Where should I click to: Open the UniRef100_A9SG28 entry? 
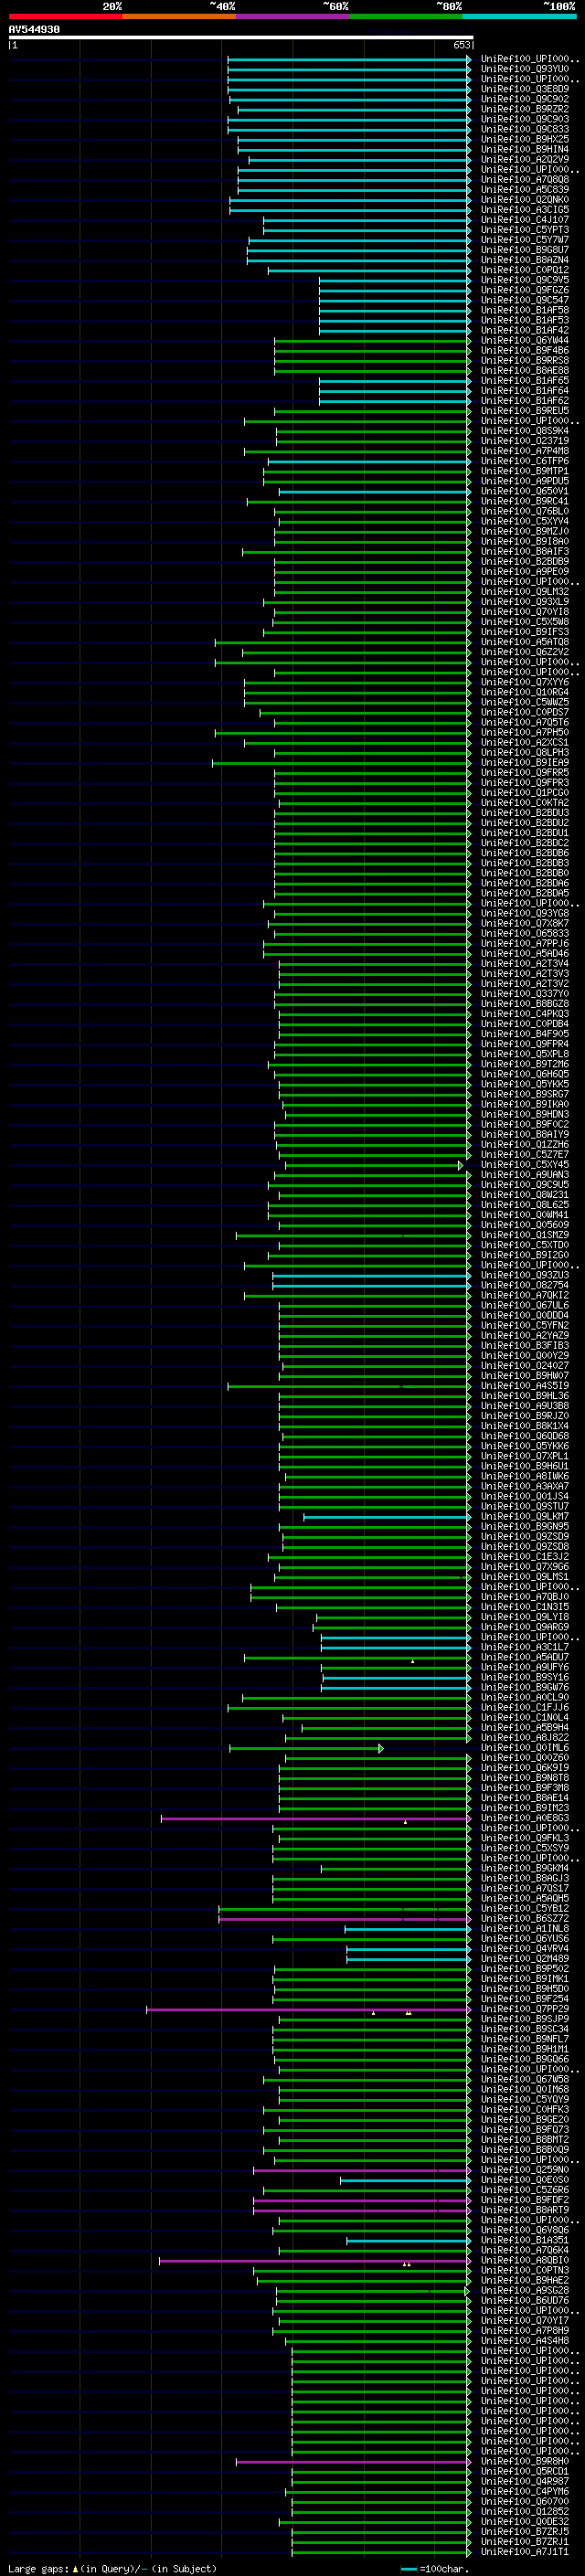pos(525,2290)
